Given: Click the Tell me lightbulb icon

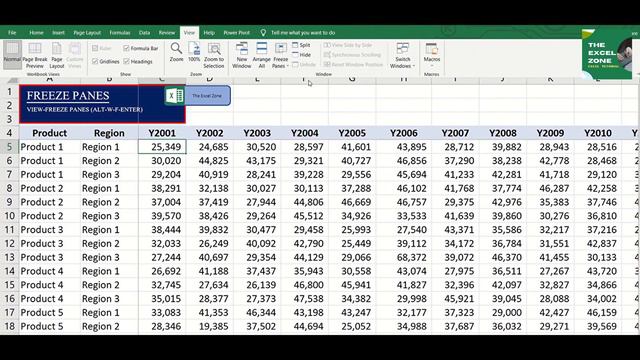Looking at the screenshot, I should point(263,33).
